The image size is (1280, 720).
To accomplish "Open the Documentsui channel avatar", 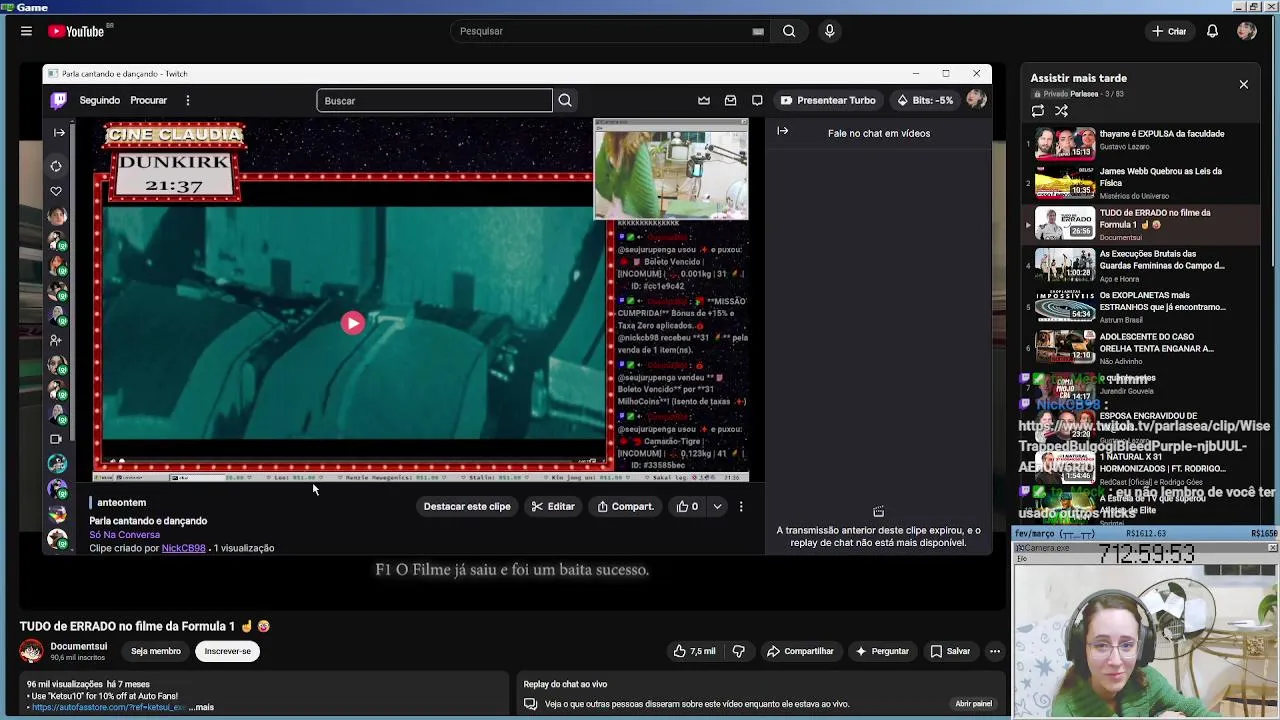I will [x=32, y=651].
